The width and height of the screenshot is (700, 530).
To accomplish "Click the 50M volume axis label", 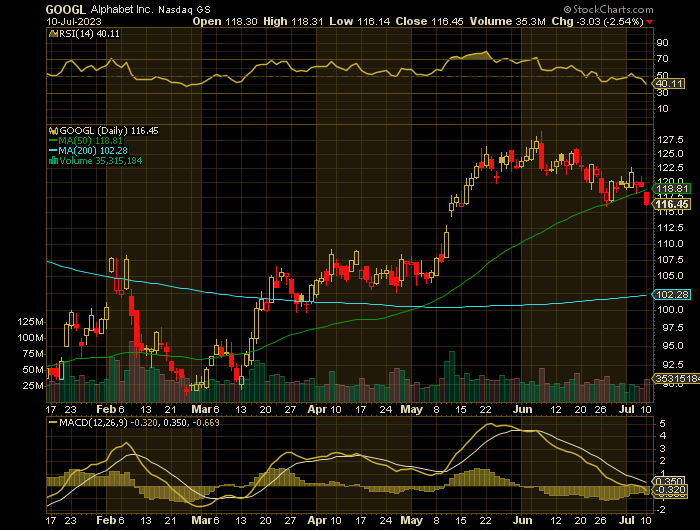I will point(33,370).
